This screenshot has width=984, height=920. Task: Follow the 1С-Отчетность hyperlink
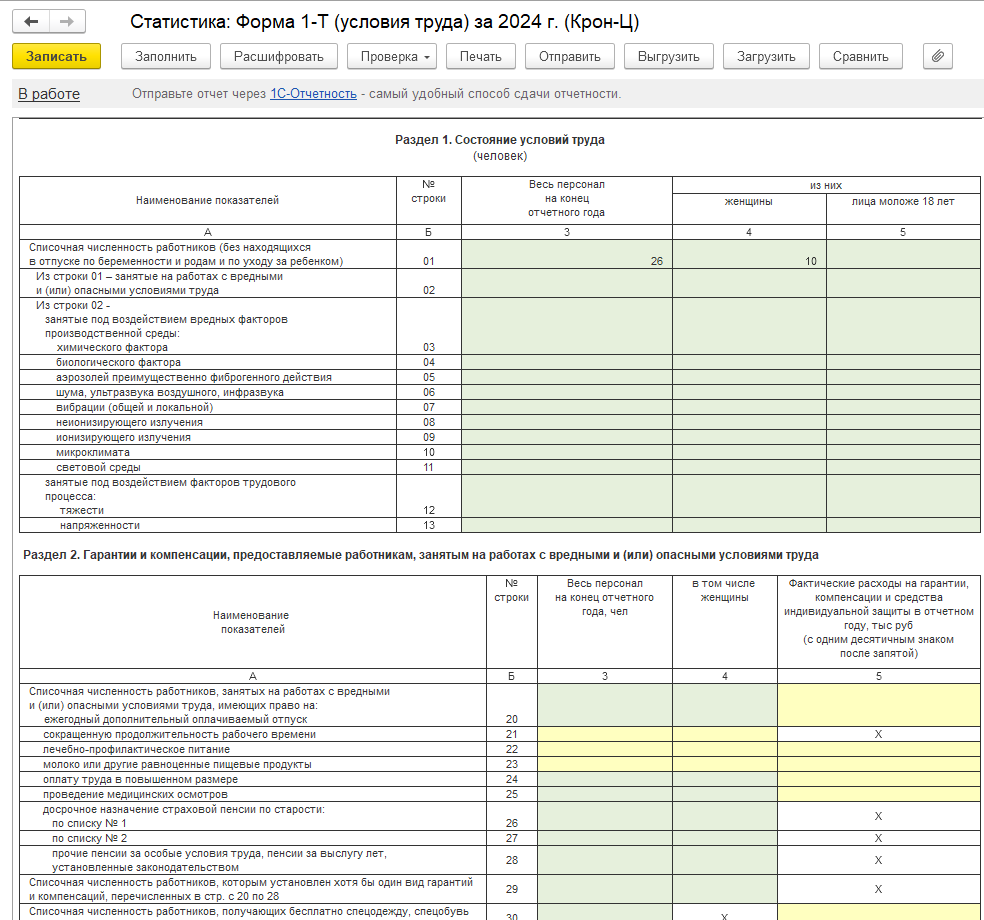313,94
